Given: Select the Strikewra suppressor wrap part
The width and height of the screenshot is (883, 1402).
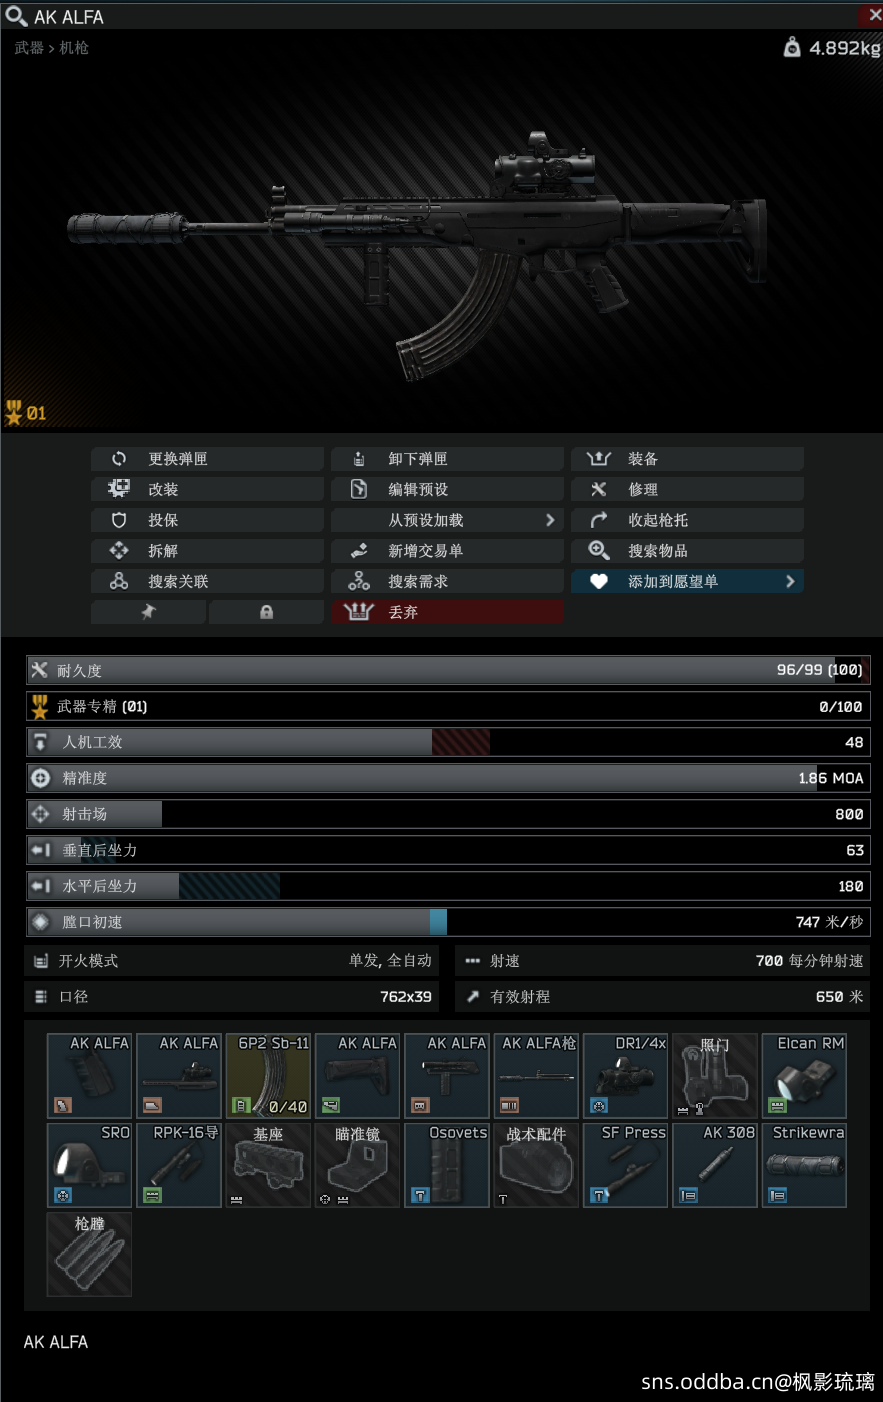Looking at the screenshot, I should pos(804,1165).
